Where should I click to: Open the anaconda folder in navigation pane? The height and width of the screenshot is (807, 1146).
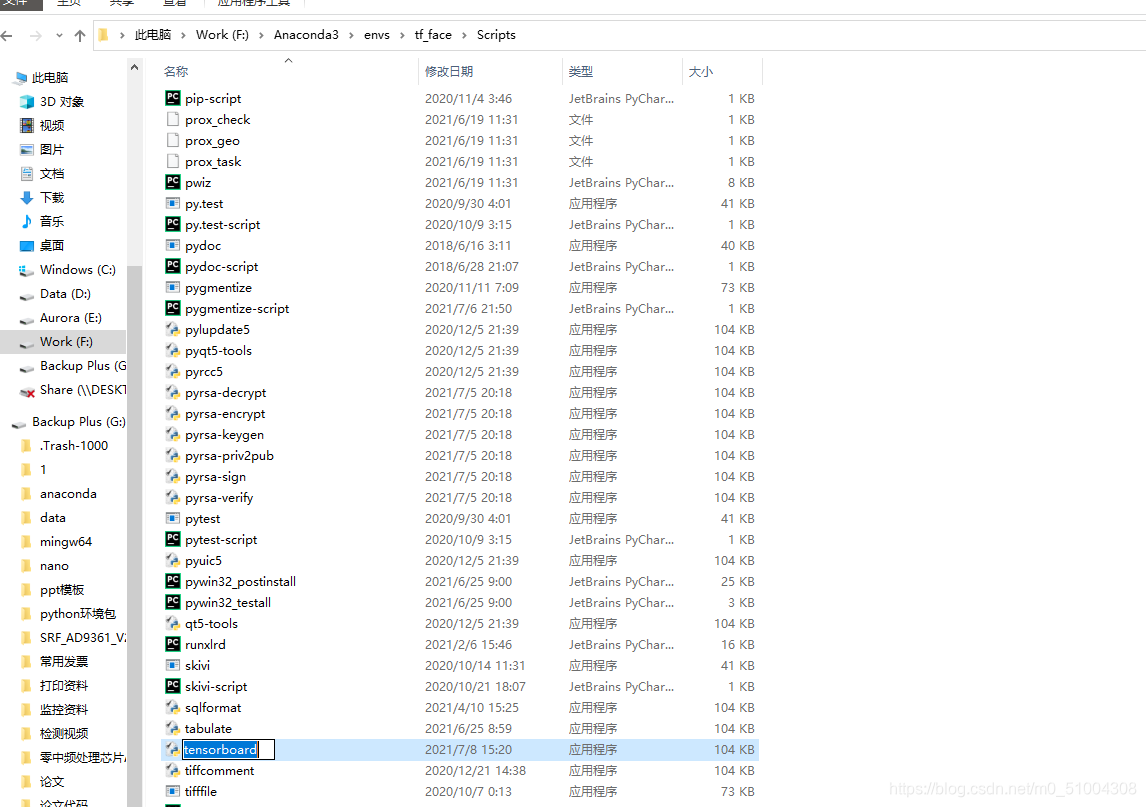pos(68,493)
